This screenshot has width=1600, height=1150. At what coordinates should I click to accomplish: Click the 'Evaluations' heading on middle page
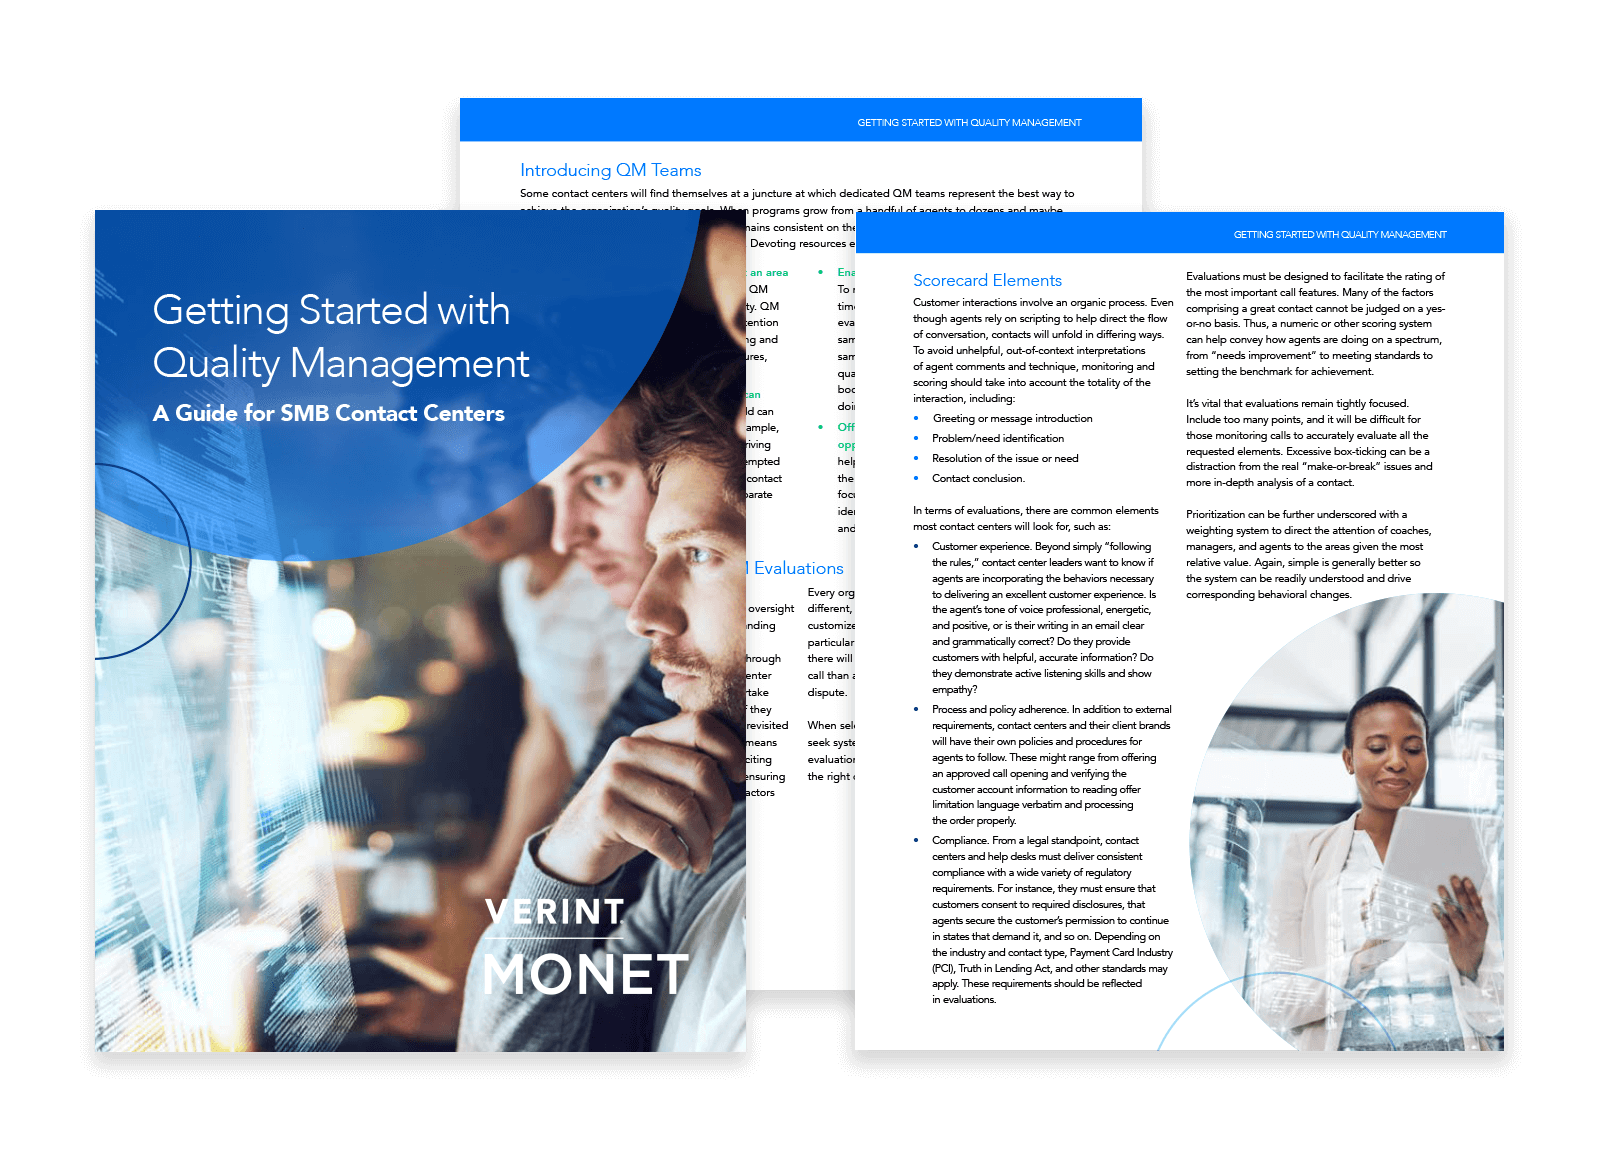pyautogui.click(x=798, y=568)
